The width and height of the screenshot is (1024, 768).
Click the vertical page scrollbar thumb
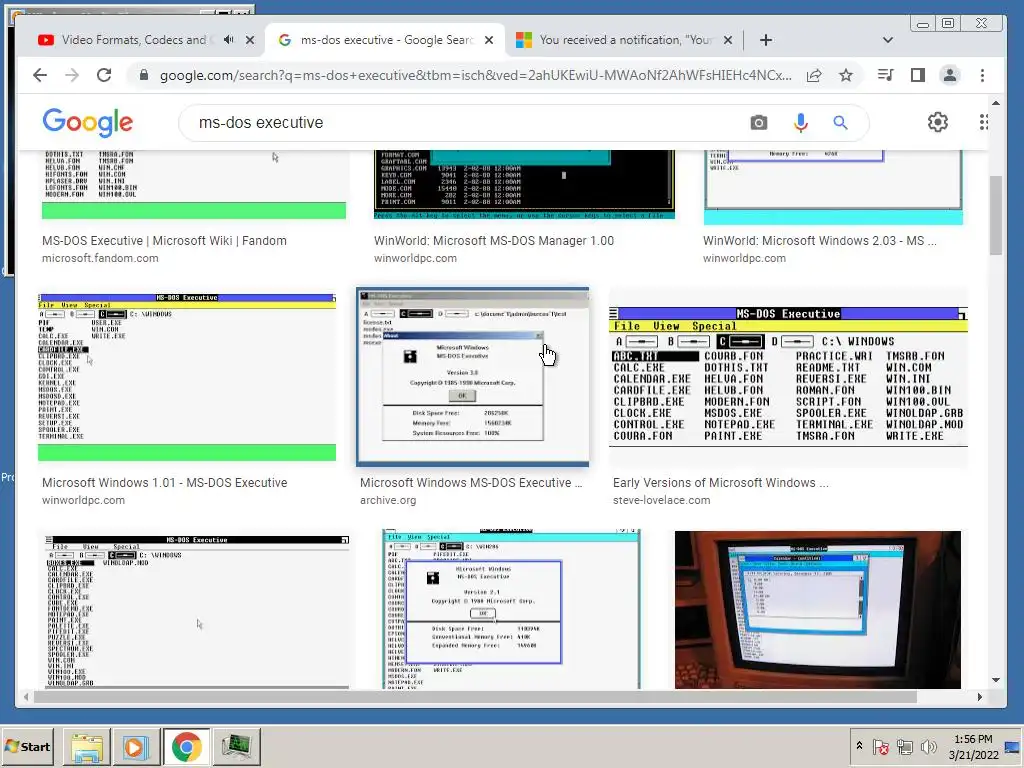pos(995,216)
